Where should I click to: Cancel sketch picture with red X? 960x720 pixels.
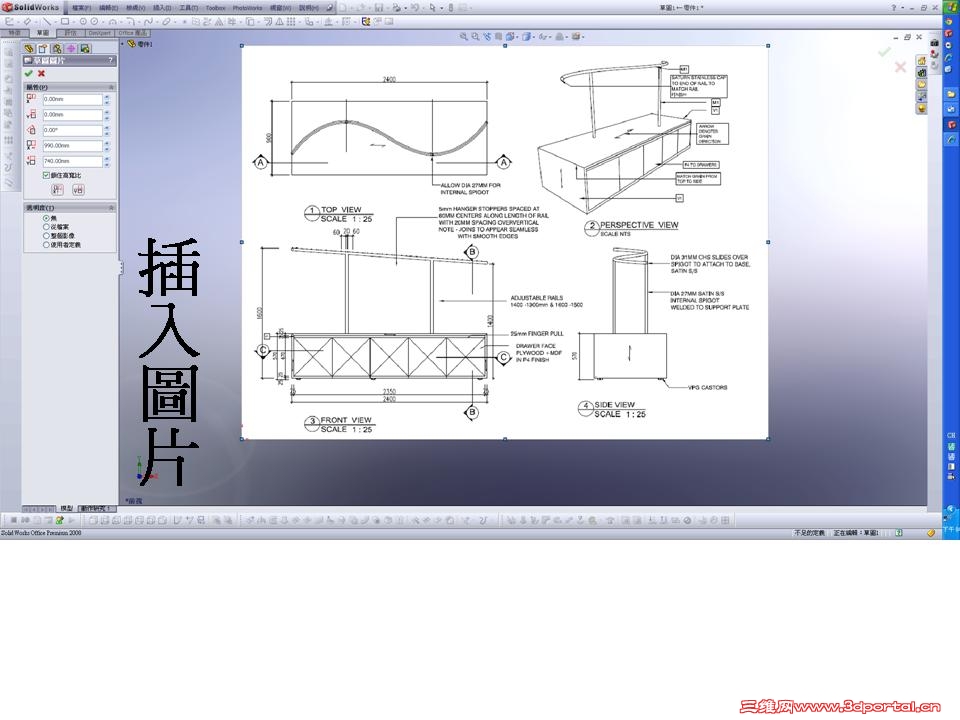[x=42, y=73]
